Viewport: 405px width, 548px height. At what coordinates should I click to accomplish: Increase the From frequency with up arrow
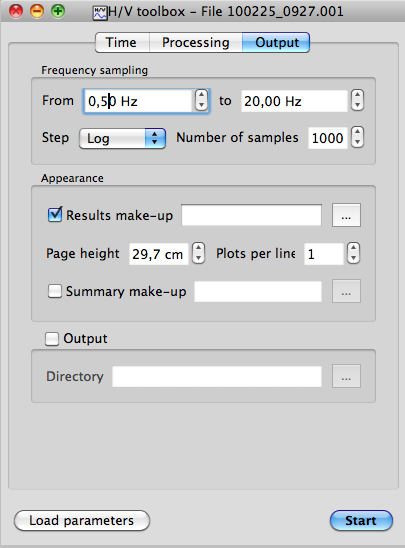[201, 95]
